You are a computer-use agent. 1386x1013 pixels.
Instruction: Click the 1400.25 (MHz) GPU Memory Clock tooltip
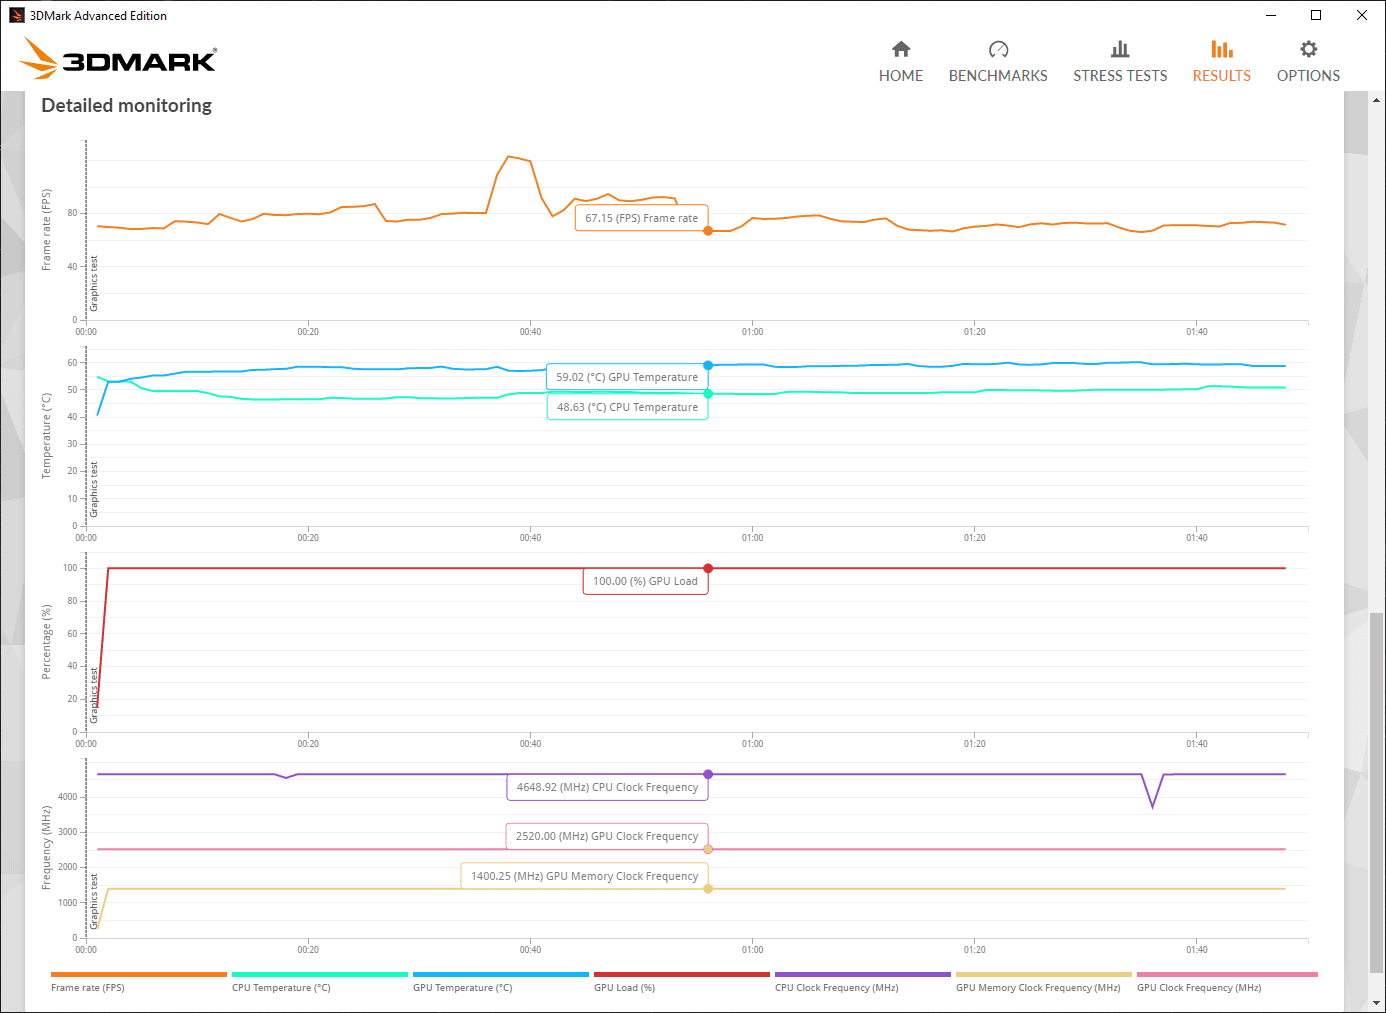(584, 876)
